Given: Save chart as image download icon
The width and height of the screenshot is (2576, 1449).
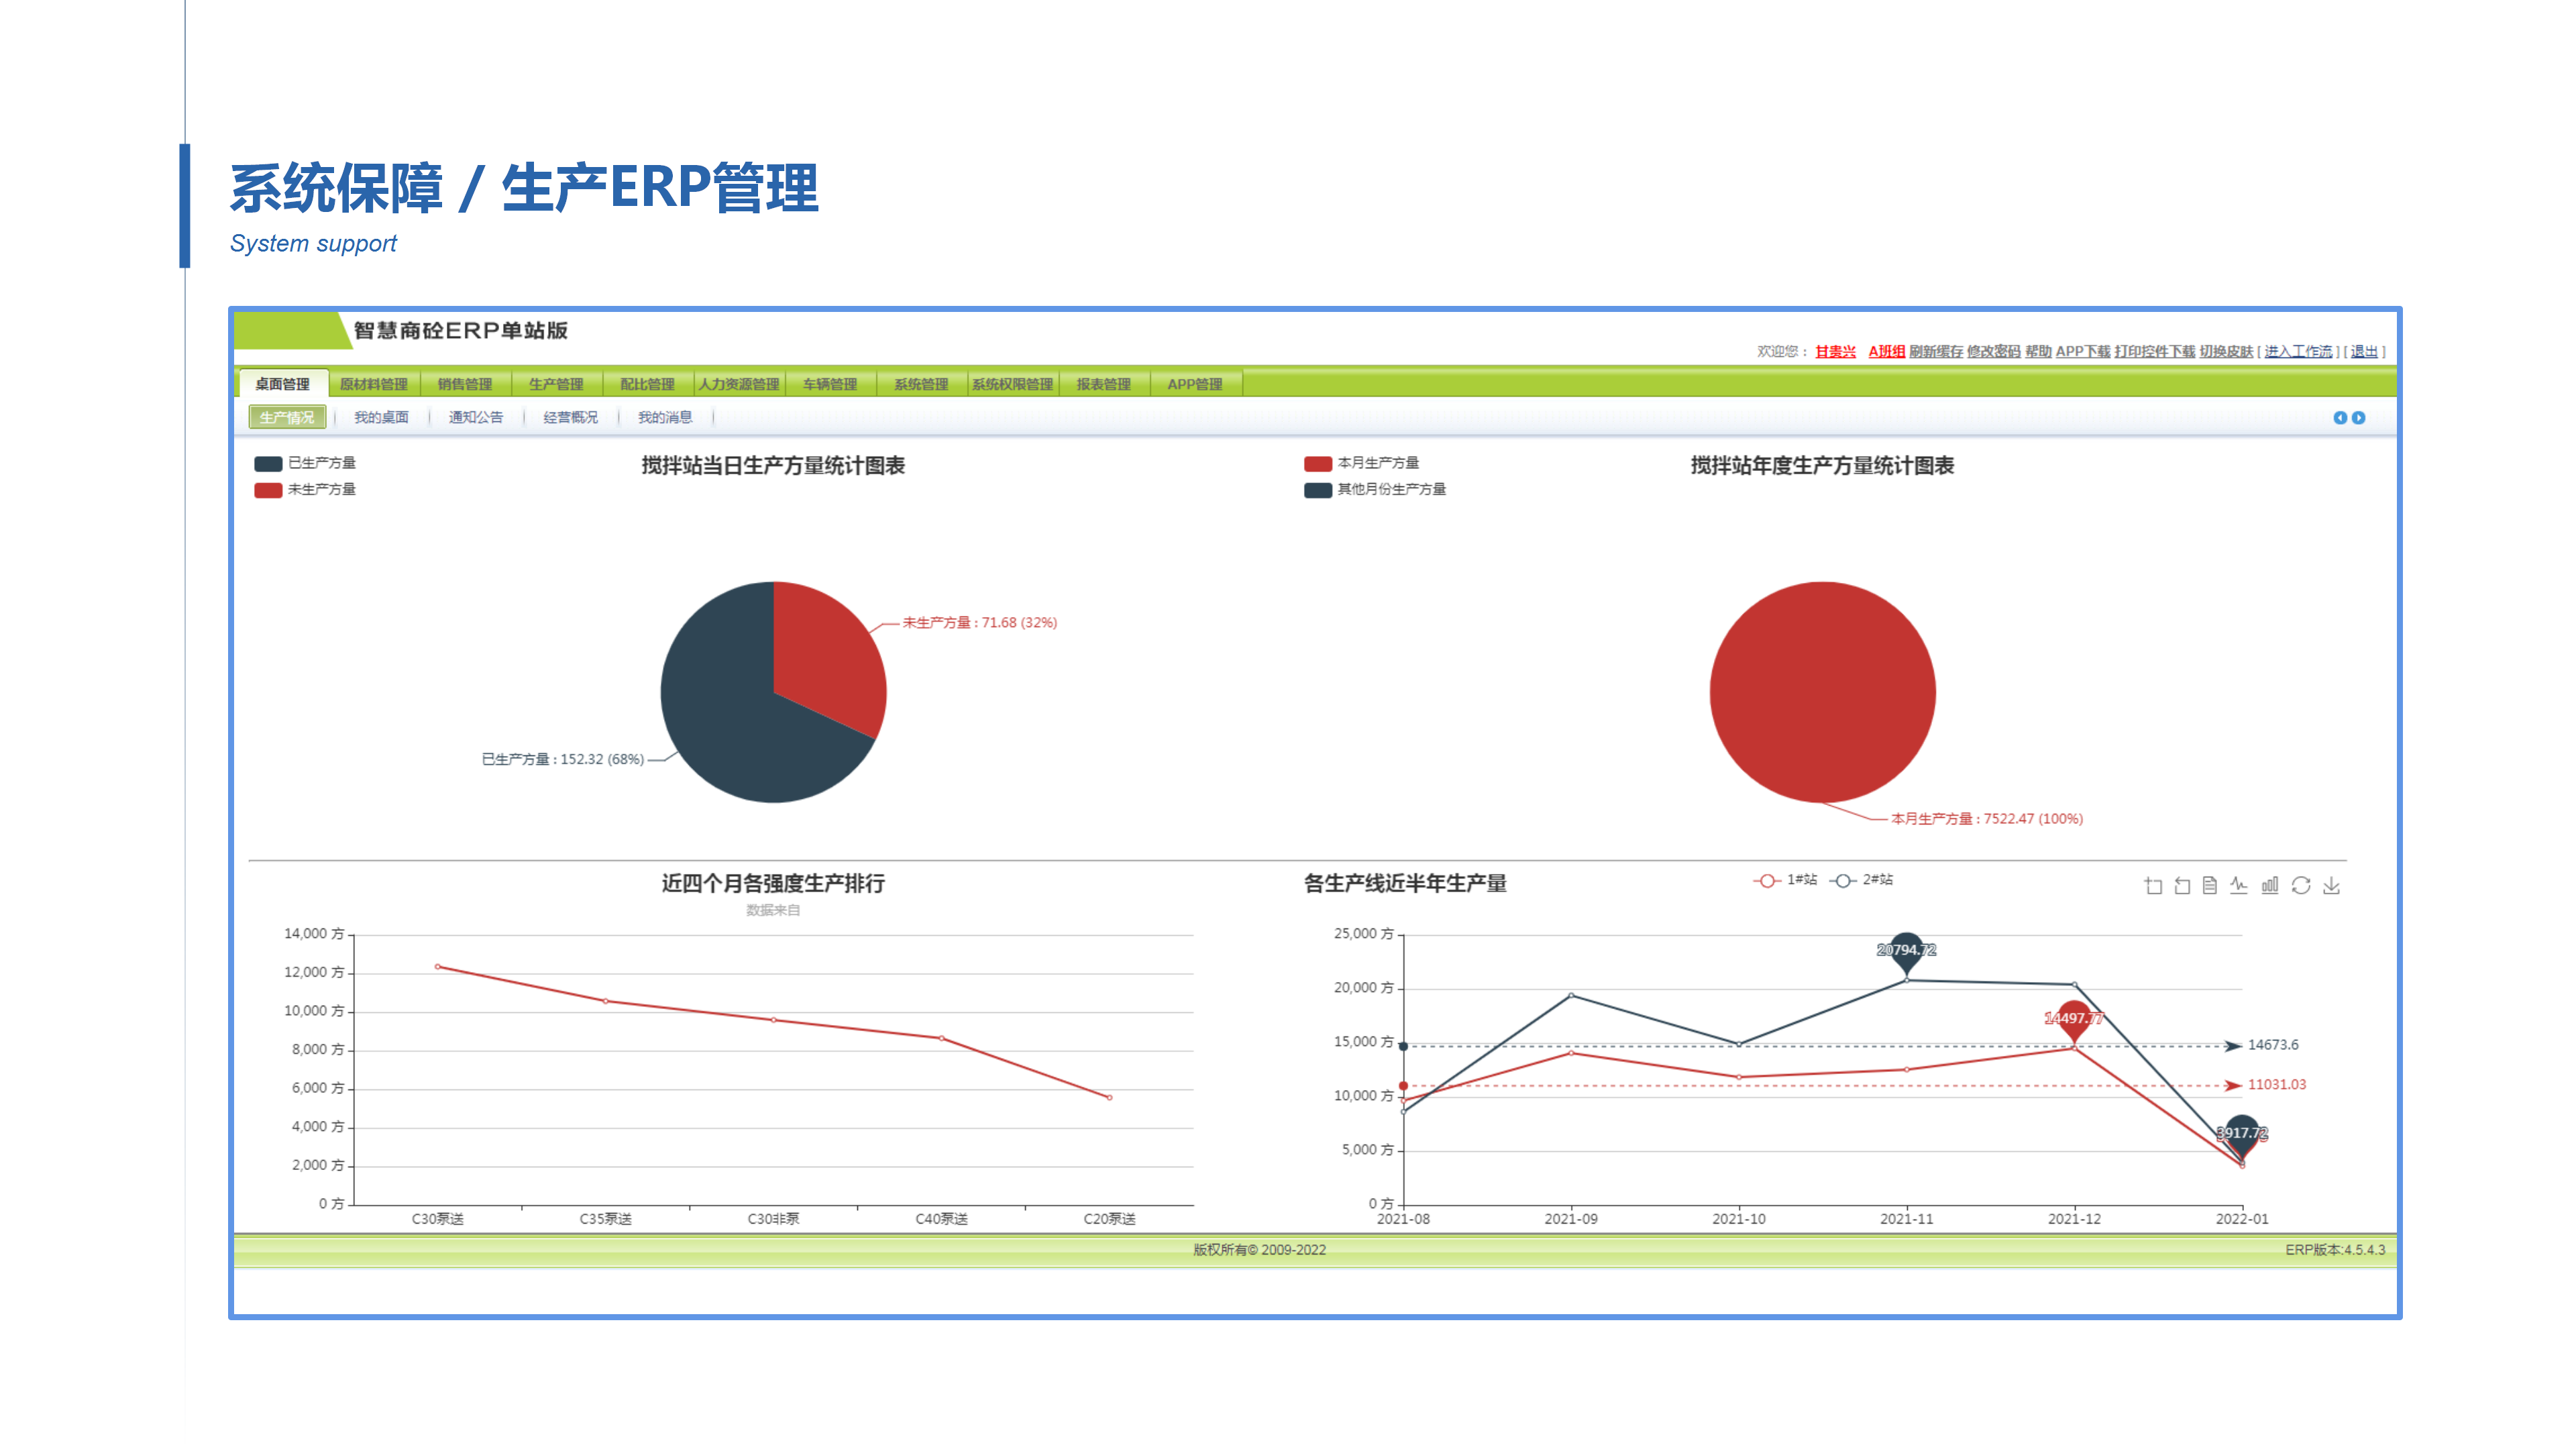Looking at the screenshot, I should pyautogui.click(x=2331, y=886).
